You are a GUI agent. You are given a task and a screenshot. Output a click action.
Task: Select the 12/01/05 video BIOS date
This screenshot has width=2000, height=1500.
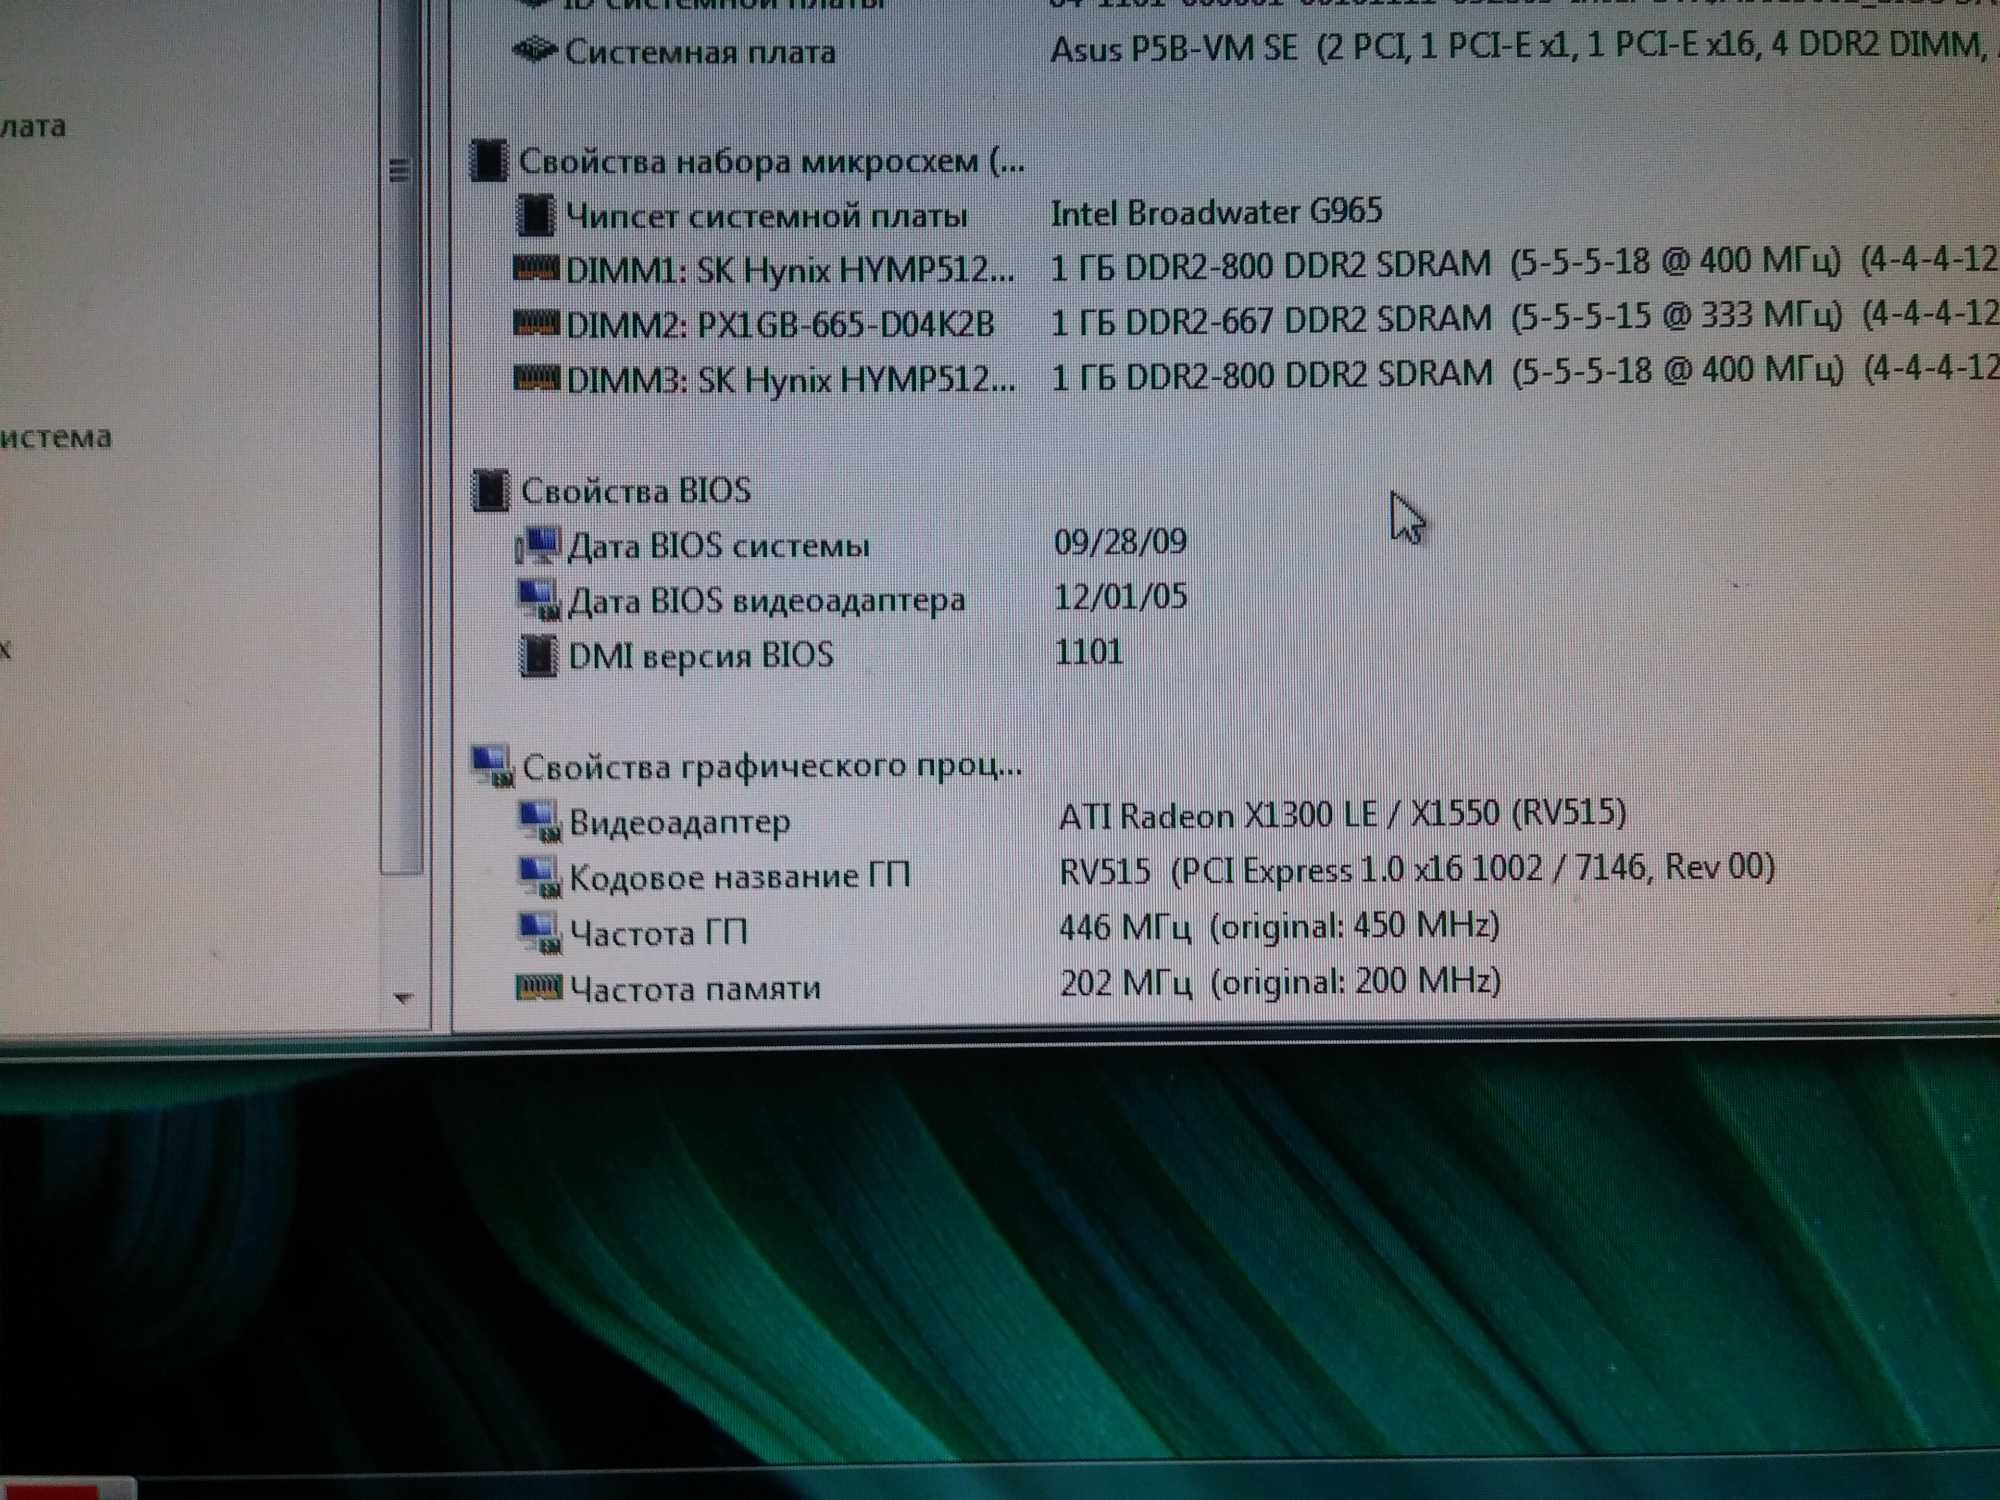(x=1121, y=597)
